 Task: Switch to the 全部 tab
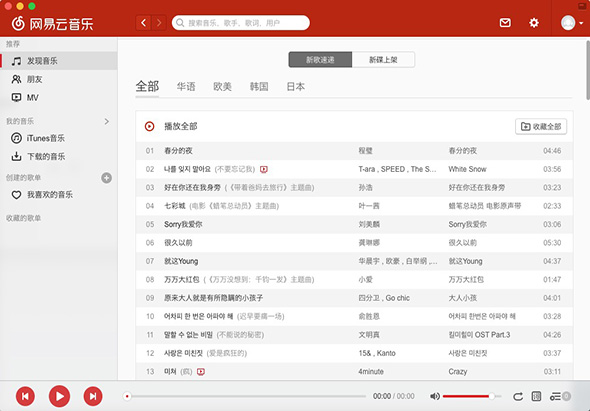[147, 86]
